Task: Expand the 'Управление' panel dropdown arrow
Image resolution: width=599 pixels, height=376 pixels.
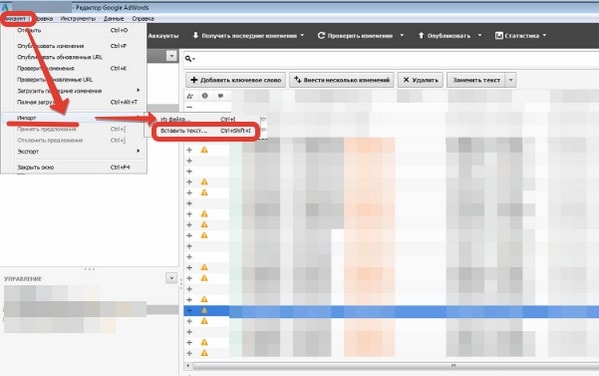Action: coord(172,278)
